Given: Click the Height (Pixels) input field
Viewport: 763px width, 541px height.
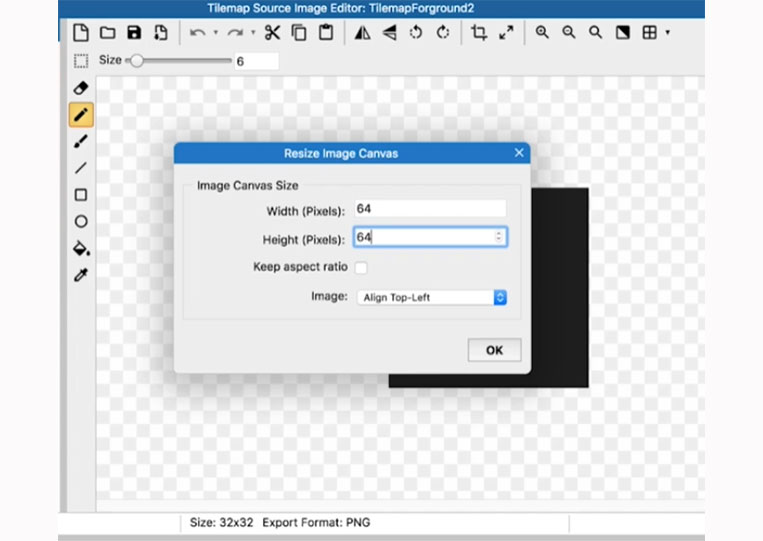Looking at the screenshot, I should pyautogui.click(x=430, y=237).
